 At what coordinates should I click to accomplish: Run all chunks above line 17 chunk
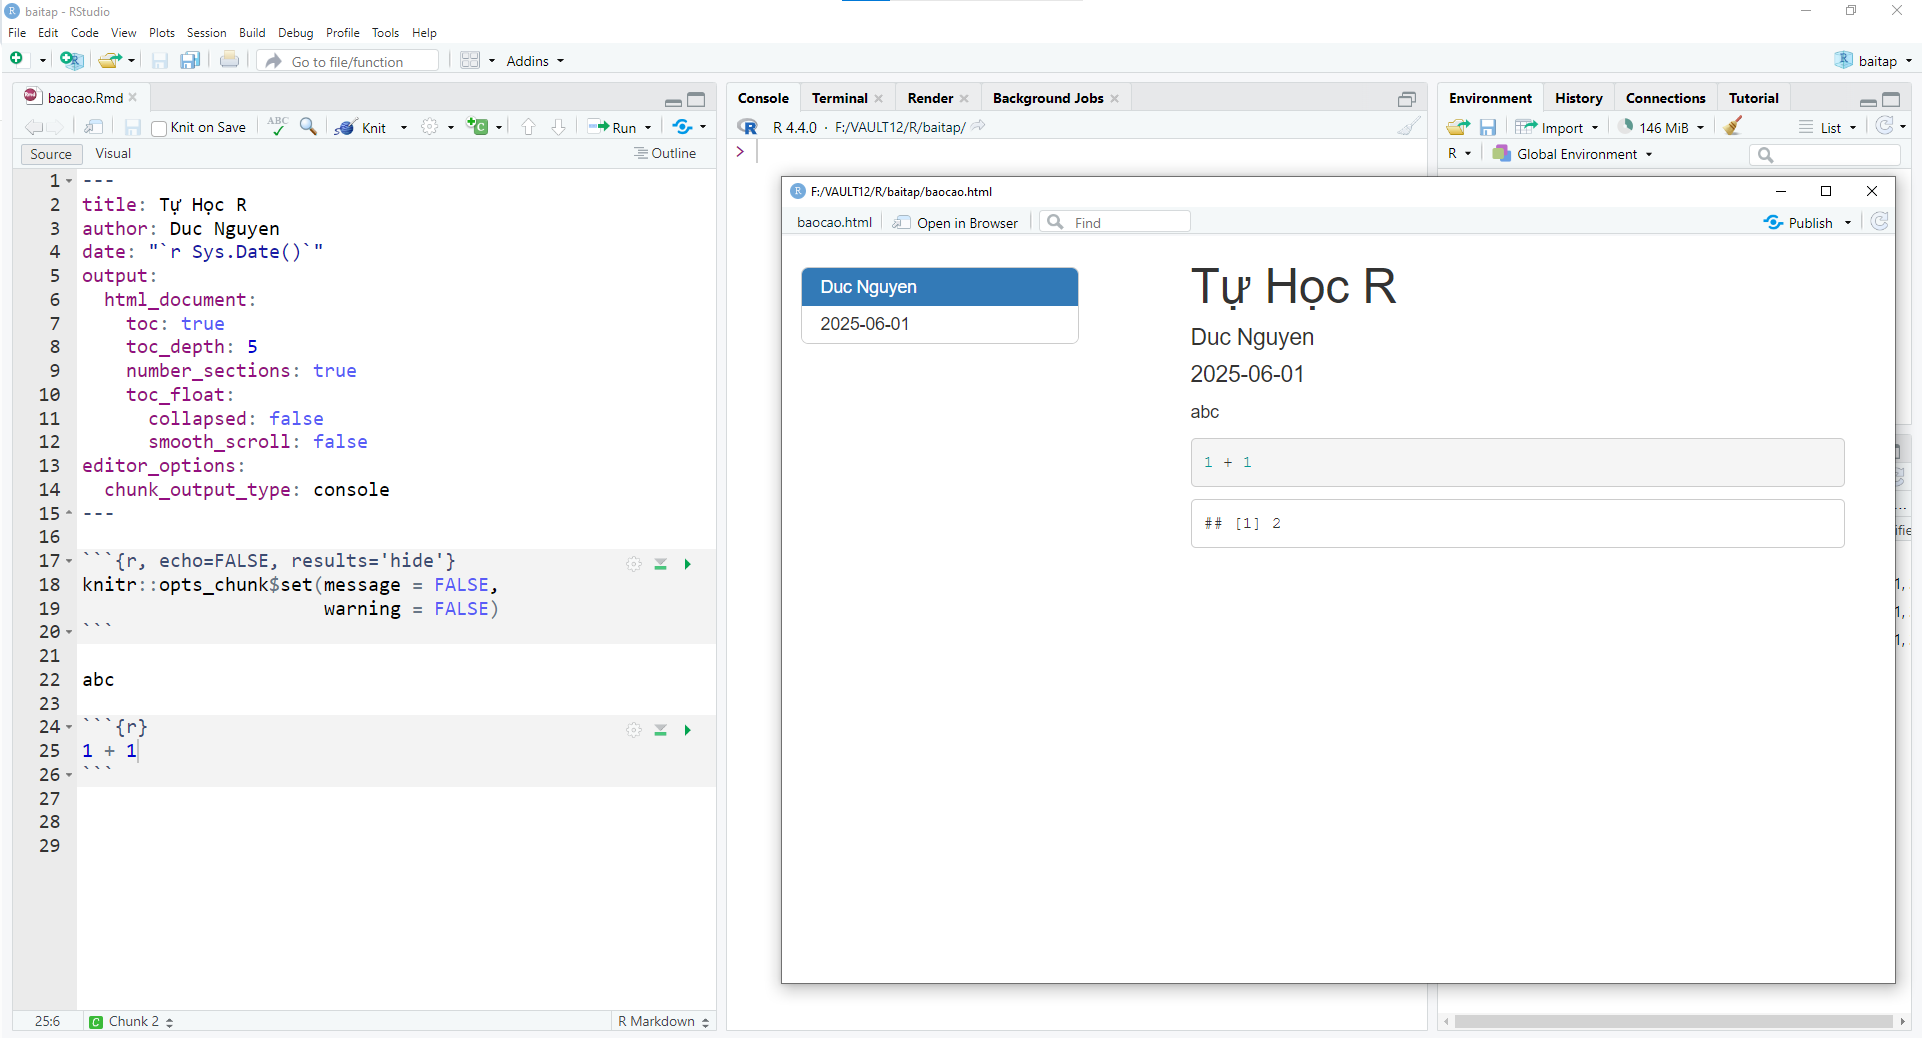pos(660,564)
